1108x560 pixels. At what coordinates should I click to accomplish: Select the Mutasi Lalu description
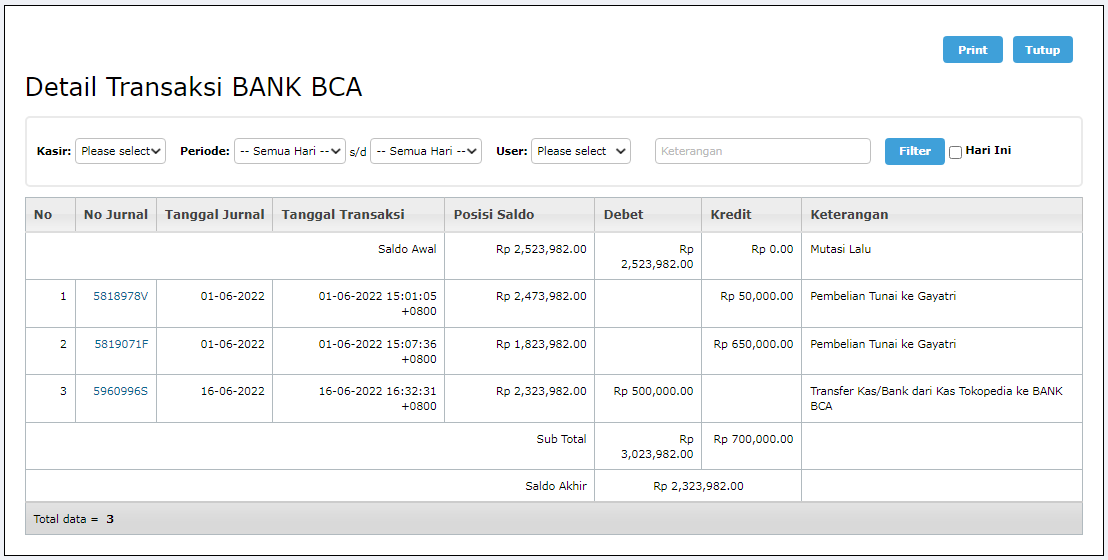840,249
